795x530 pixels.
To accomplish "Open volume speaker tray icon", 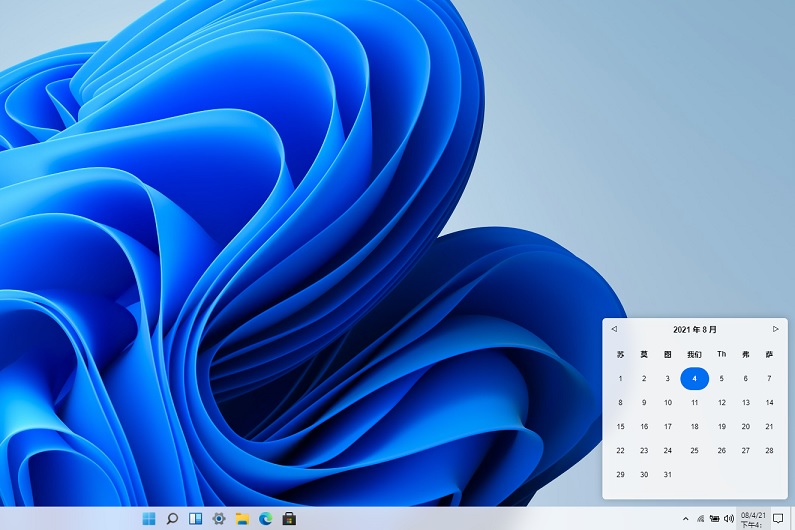I will pyautogui.click(x=729, y=518).
